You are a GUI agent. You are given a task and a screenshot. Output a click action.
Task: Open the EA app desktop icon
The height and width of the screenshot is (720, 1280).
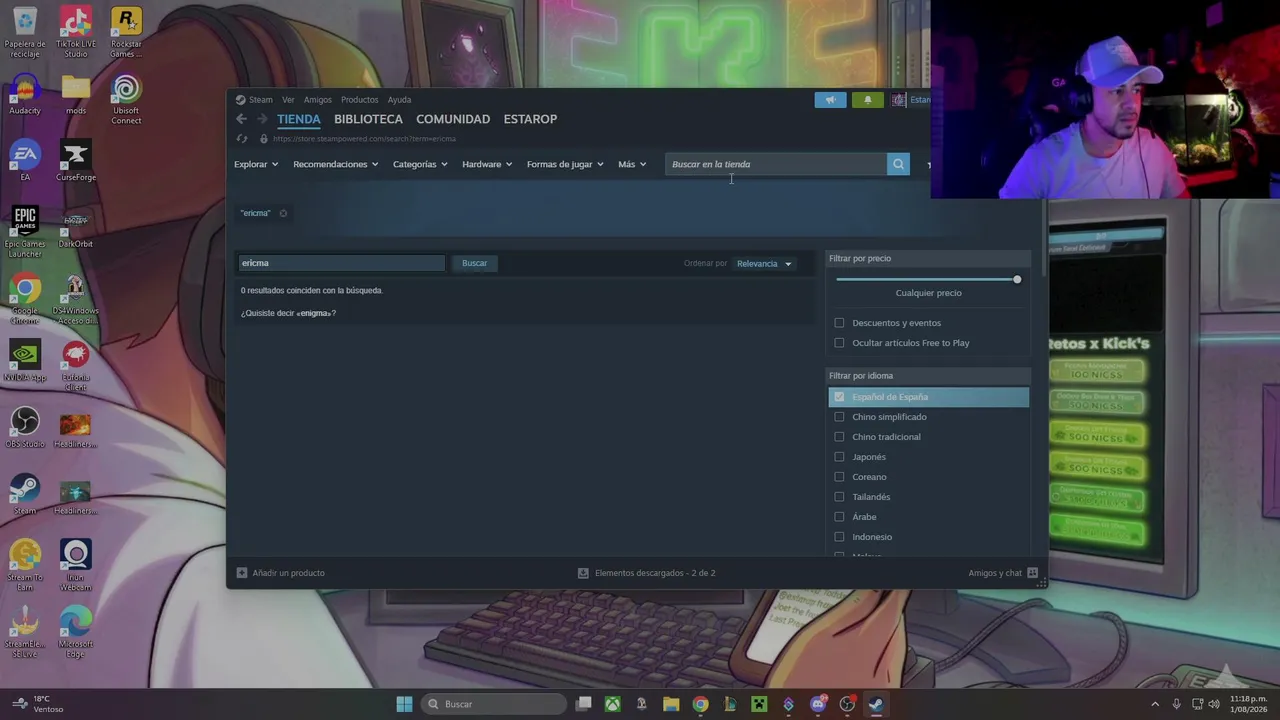(x=25, y=161)
